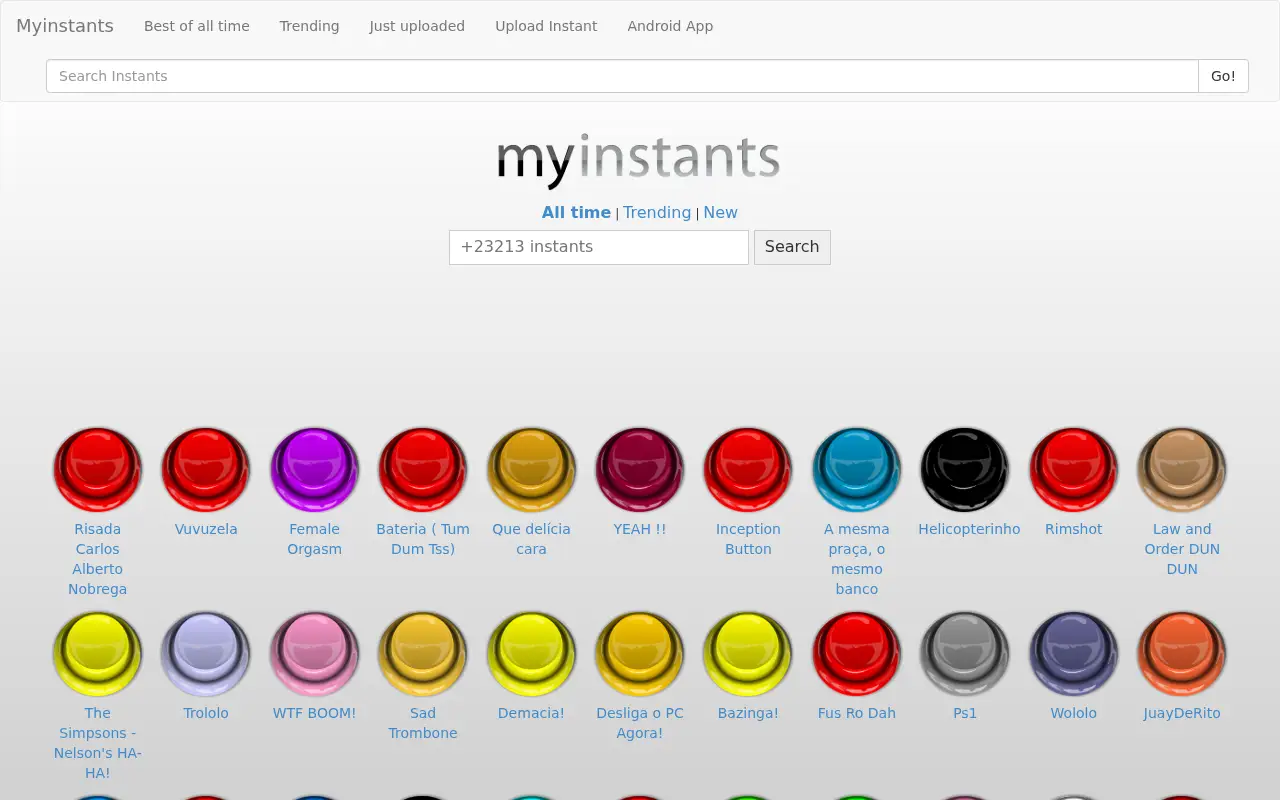The height and width of the screenshot is (800, 1280).
Task: Play the black Helicopterinho button
Action: pos(965,469)
